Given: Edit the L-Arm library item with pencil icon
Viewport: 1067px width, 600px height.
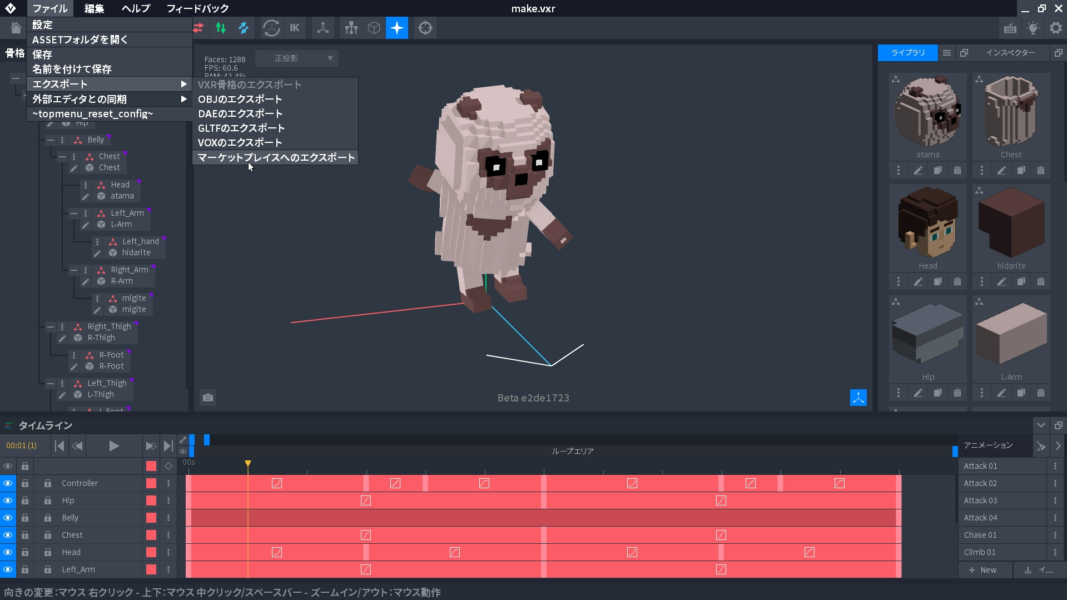Looking at the screenshot, I should 1002,393.
